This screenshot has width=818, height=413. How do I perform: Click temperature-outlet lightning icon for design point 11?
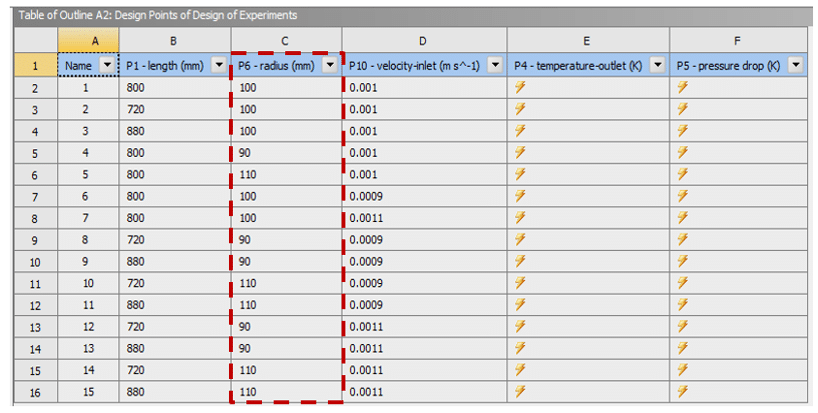(520, 305)
